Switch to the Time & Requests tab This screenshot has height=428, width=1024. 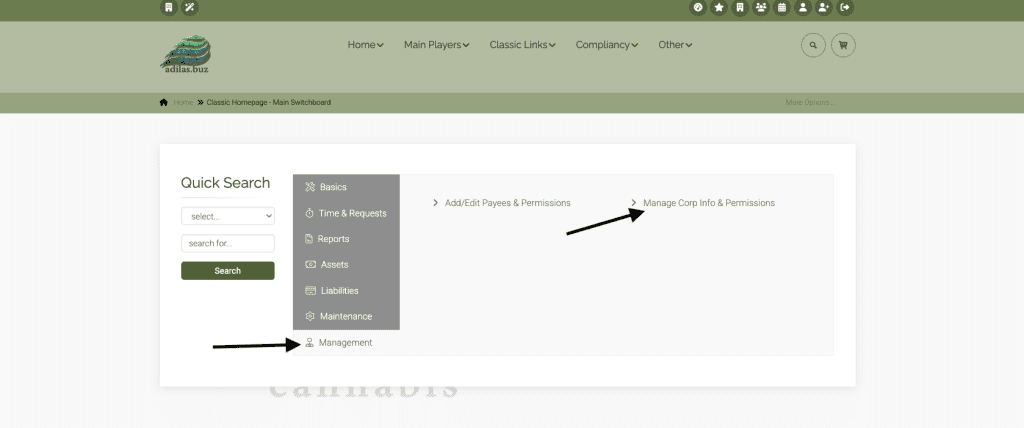point(352,213)
